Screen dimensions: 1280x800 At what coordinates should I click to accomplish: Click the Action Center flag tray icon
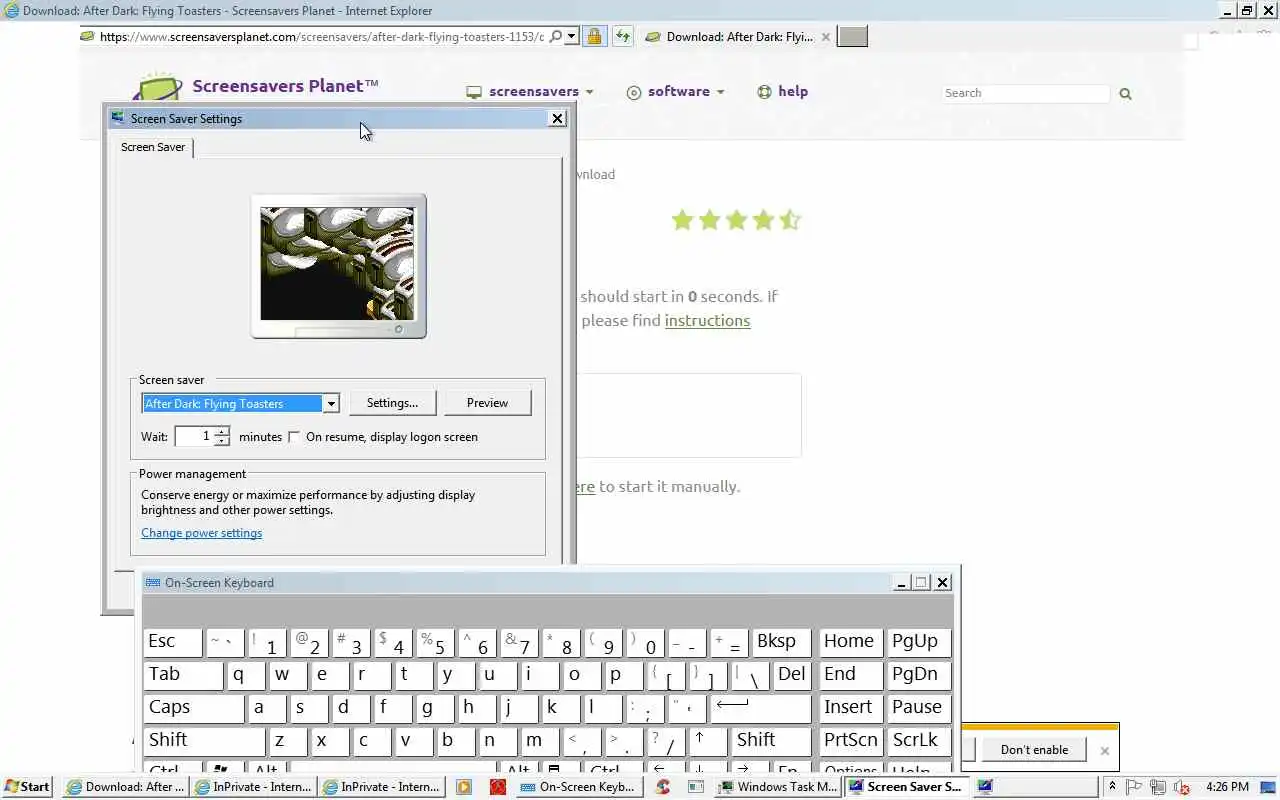pyautogui.click(x=1134, y=787)
